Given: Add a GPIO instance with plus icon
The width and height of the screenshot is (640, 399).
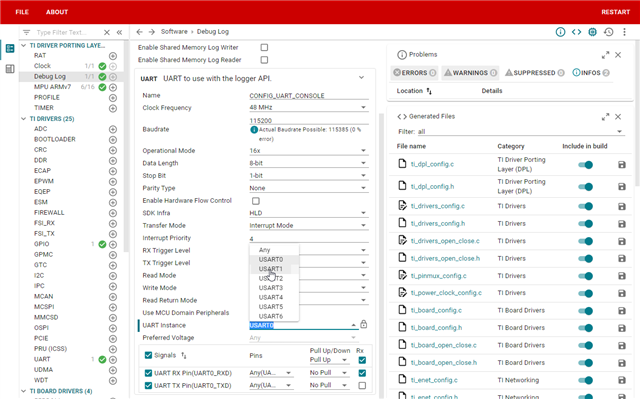Looking at the screenshot, I should [113, 244].
